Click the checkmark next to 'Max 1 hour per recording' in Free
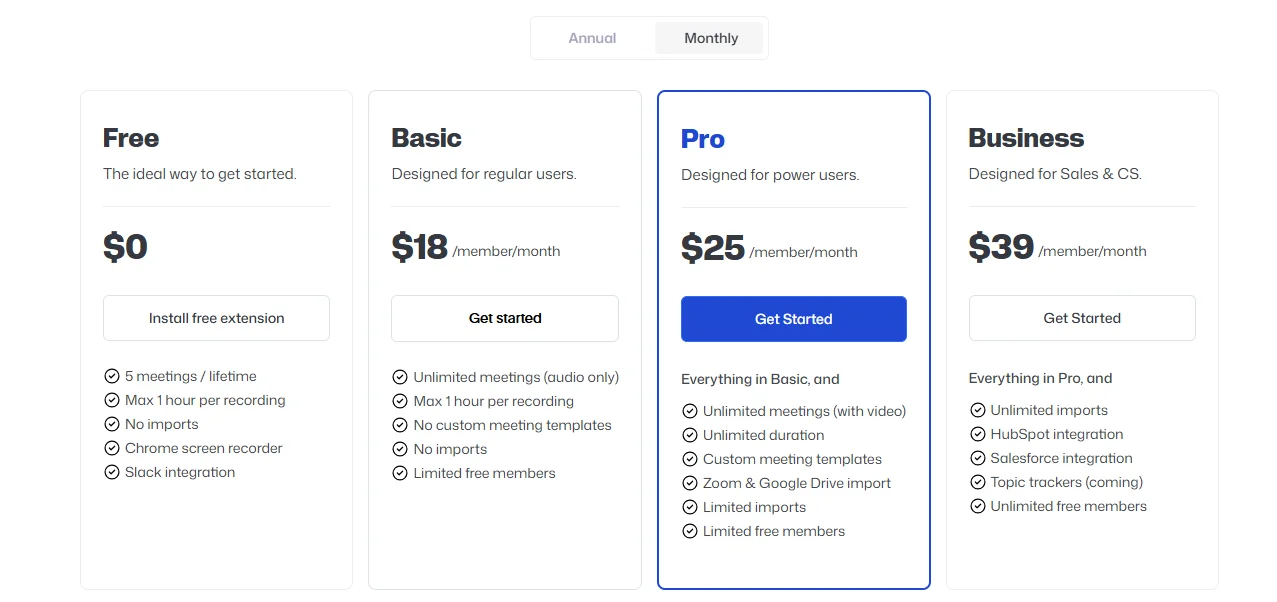 (x=111, y=400)
